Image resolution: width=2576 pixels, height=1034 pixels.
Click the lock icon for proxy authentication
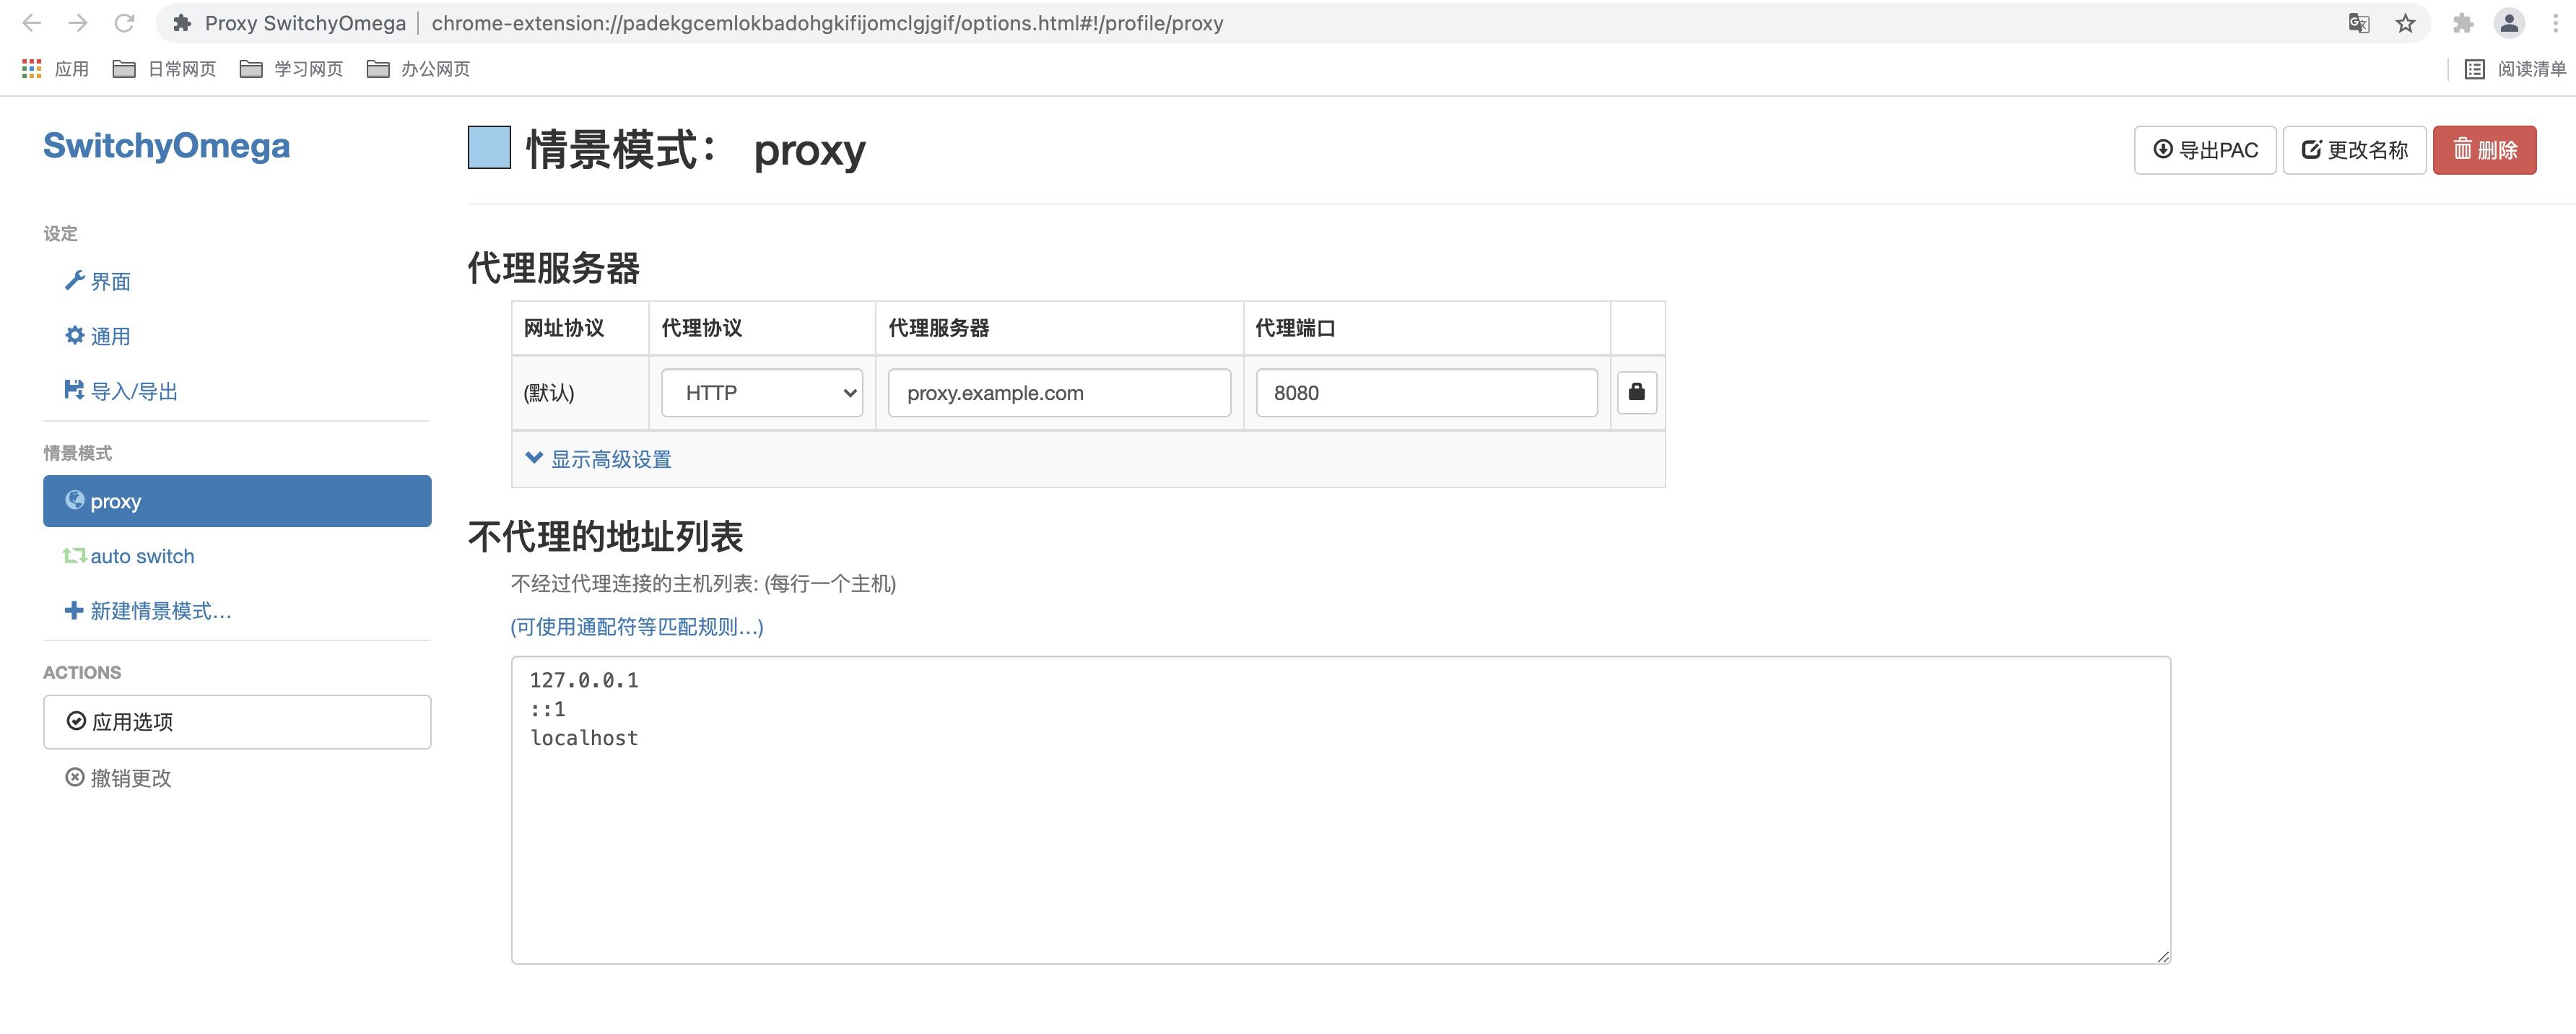(1636, 392)
